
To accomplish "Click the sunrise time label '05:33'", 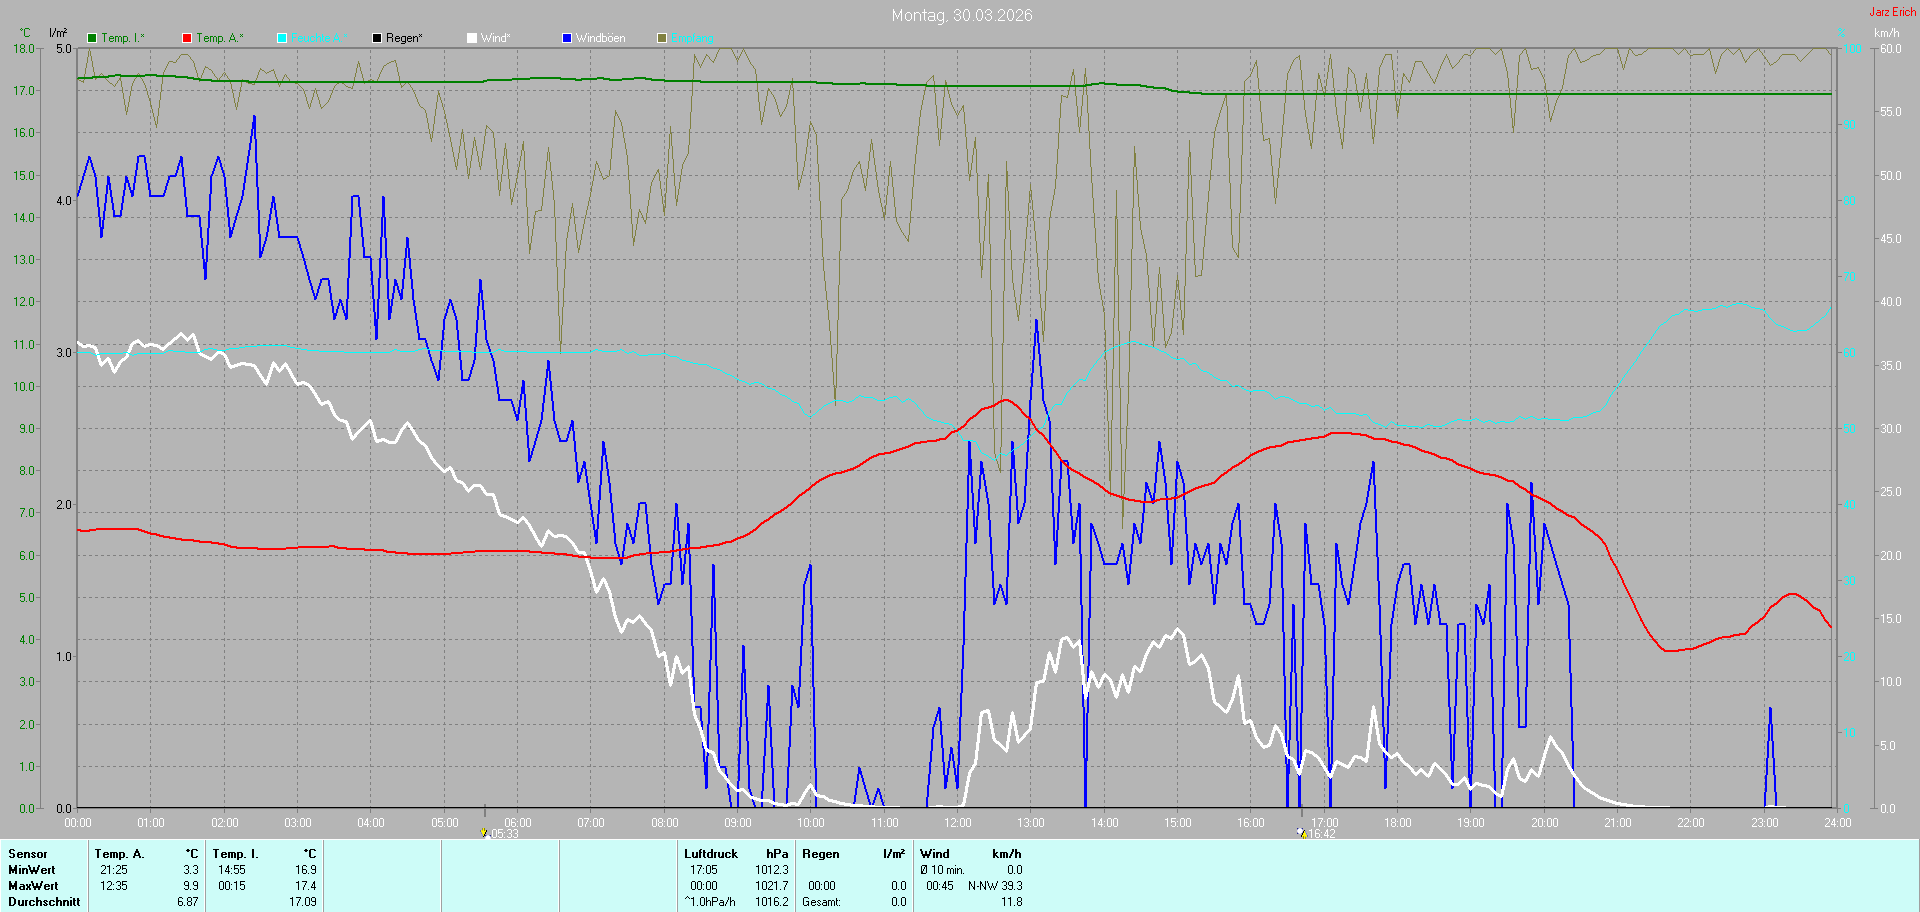I will coord(505,834).
